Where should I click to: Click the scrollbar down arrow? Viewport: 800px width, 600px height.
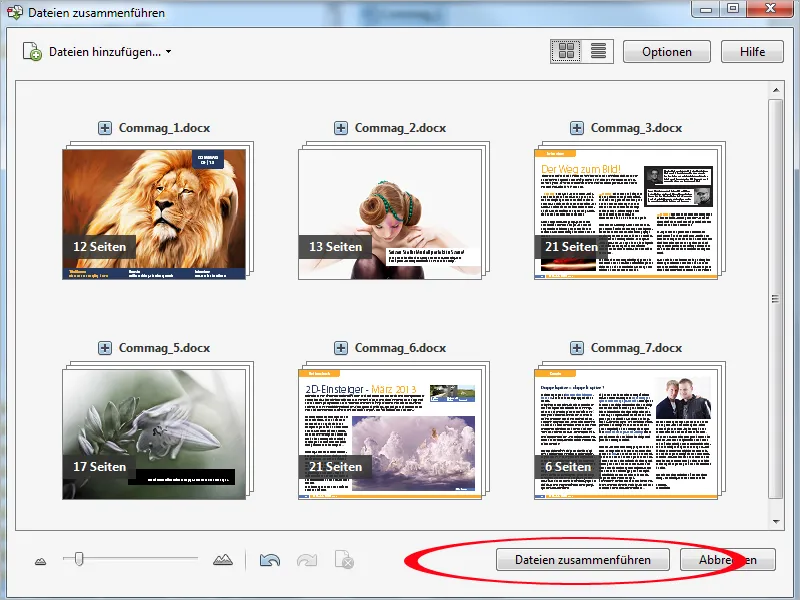776,521
